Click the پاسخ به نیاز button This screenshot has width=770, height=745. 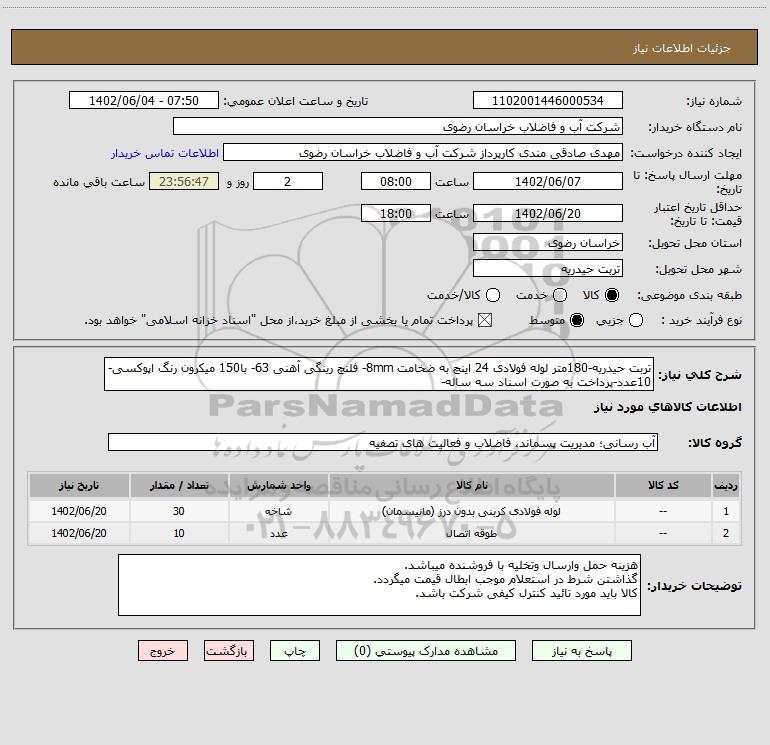tap(582, 651)
